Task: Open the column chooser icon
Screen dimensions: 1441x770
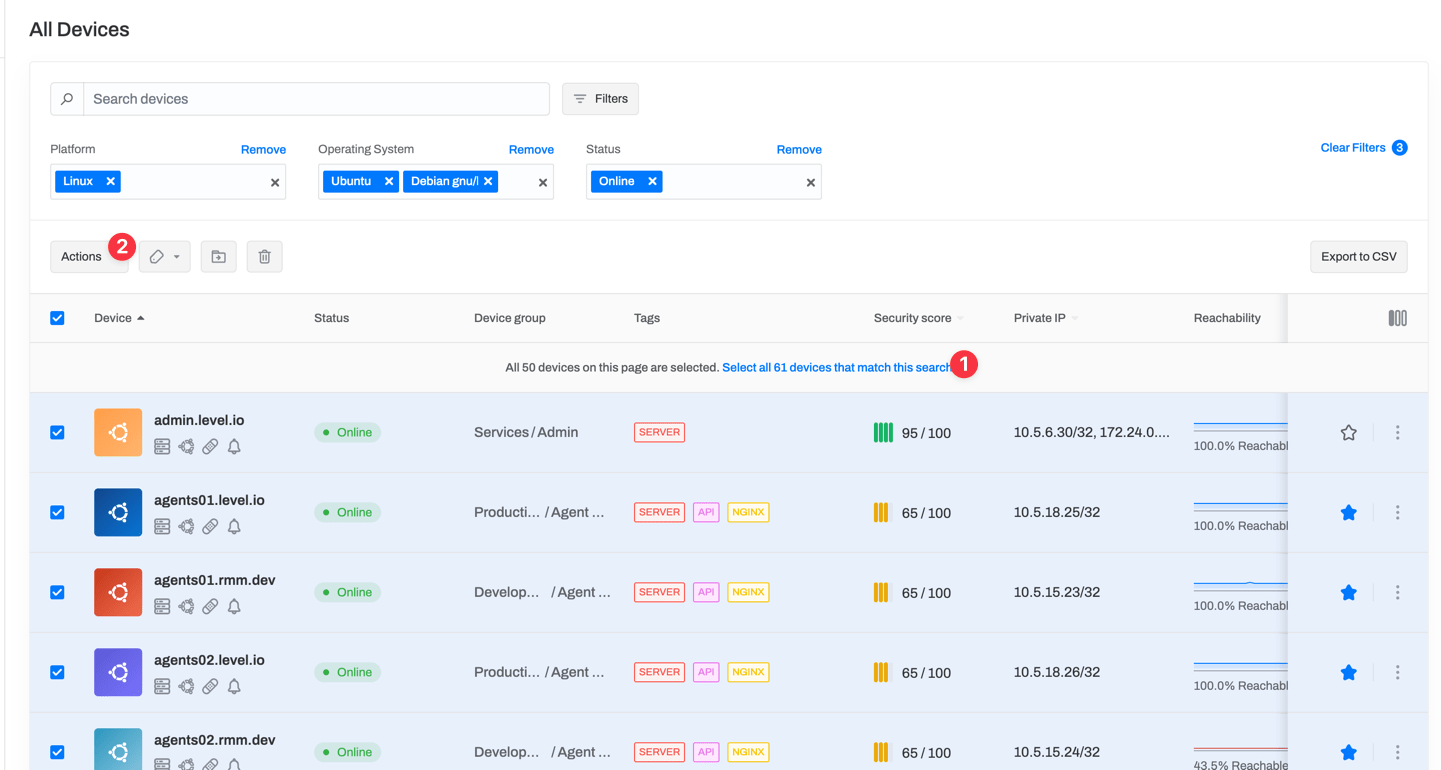Action: point(1397,318)
